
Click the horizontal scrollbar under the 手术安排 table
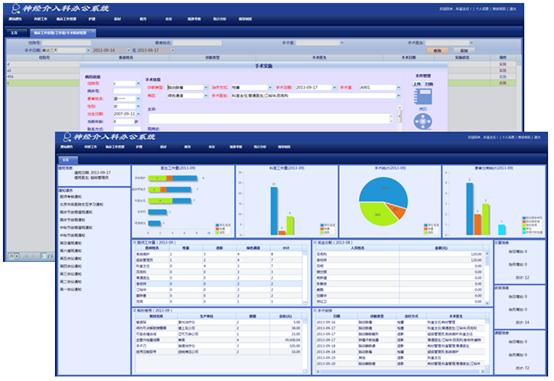[x=400, y=371]
